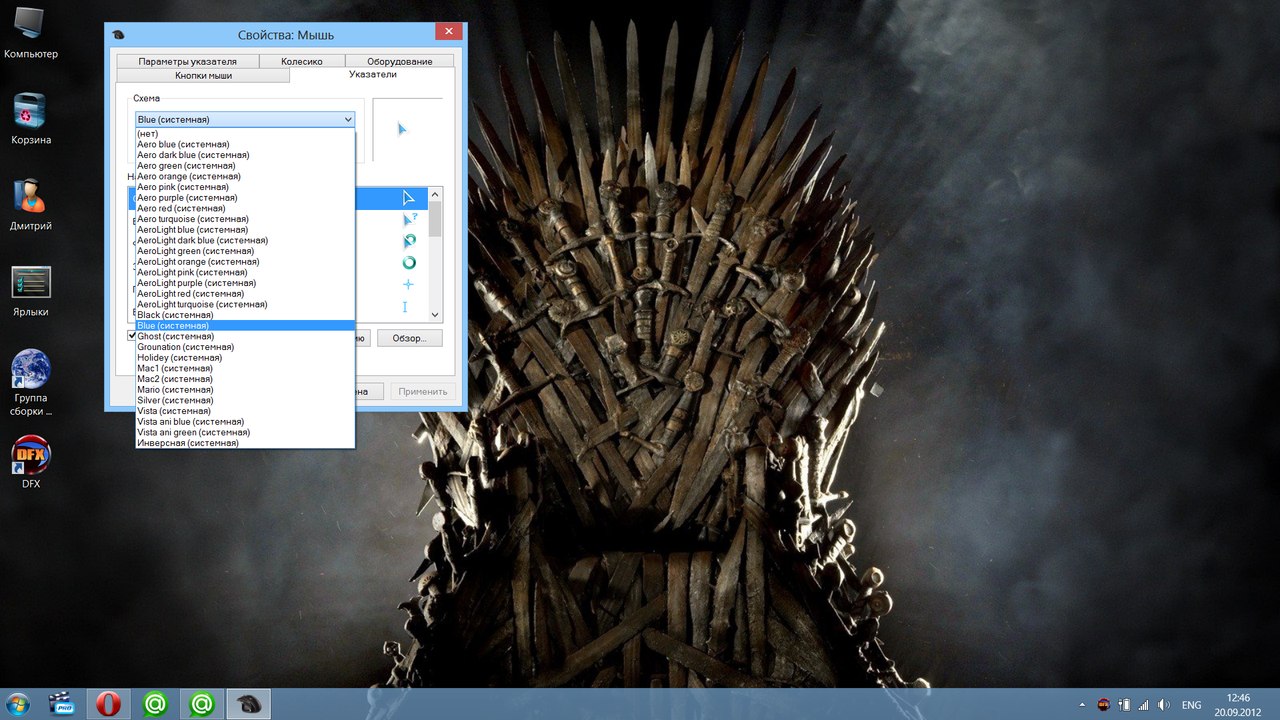Click the battery power tray icon
The image size is (1280, 720).
(1124, 705)
